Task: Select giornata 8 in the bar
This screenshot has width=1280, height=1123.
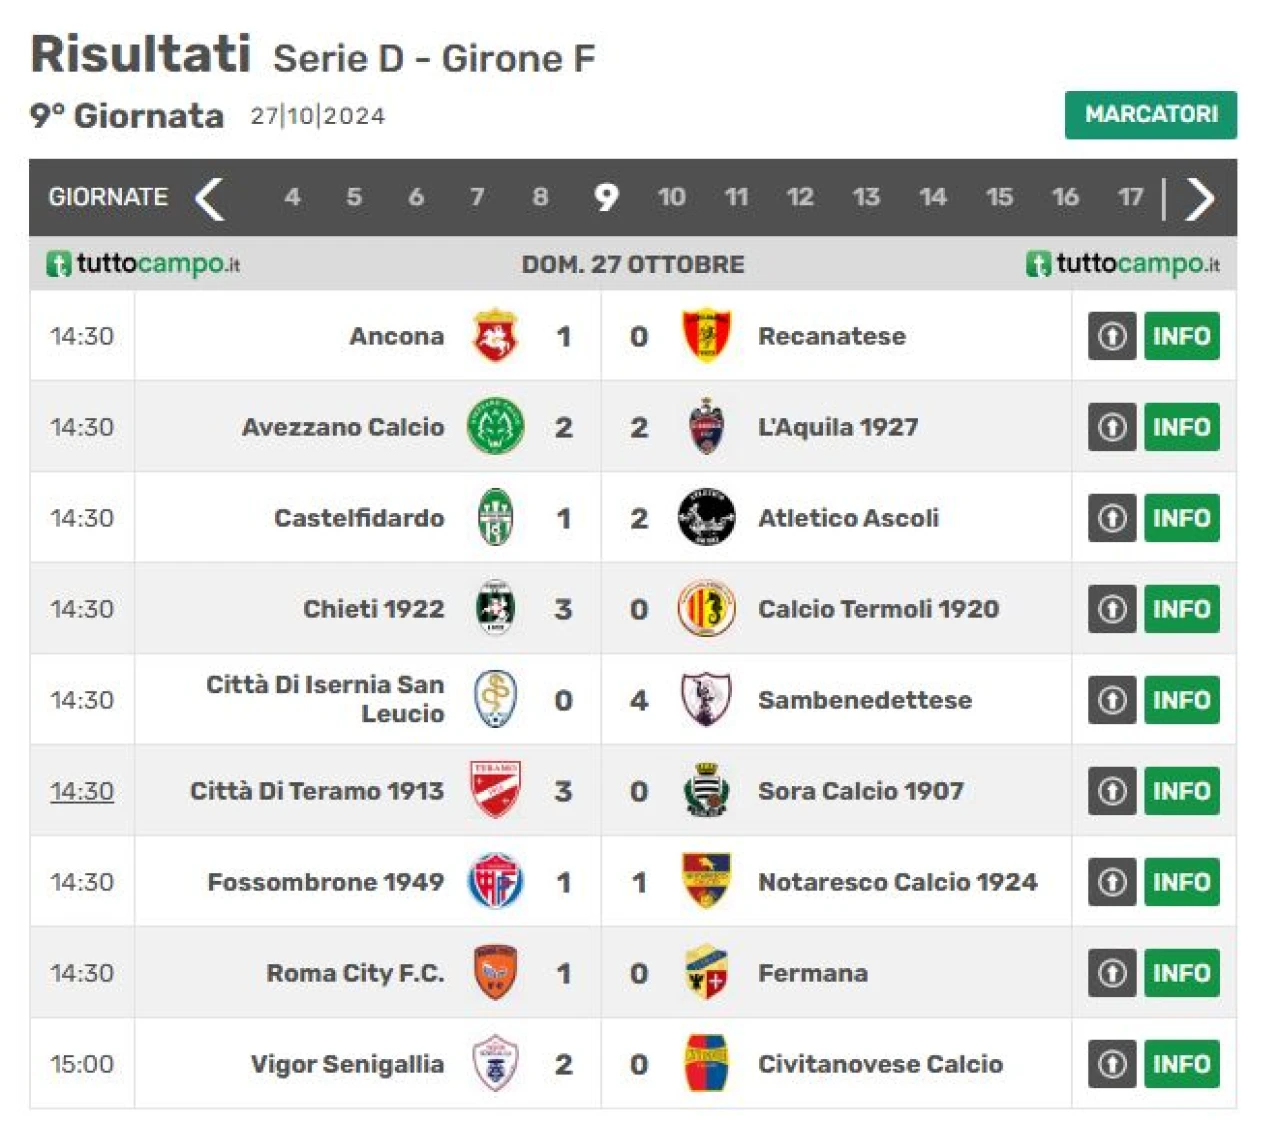Action: coord(540,197)
